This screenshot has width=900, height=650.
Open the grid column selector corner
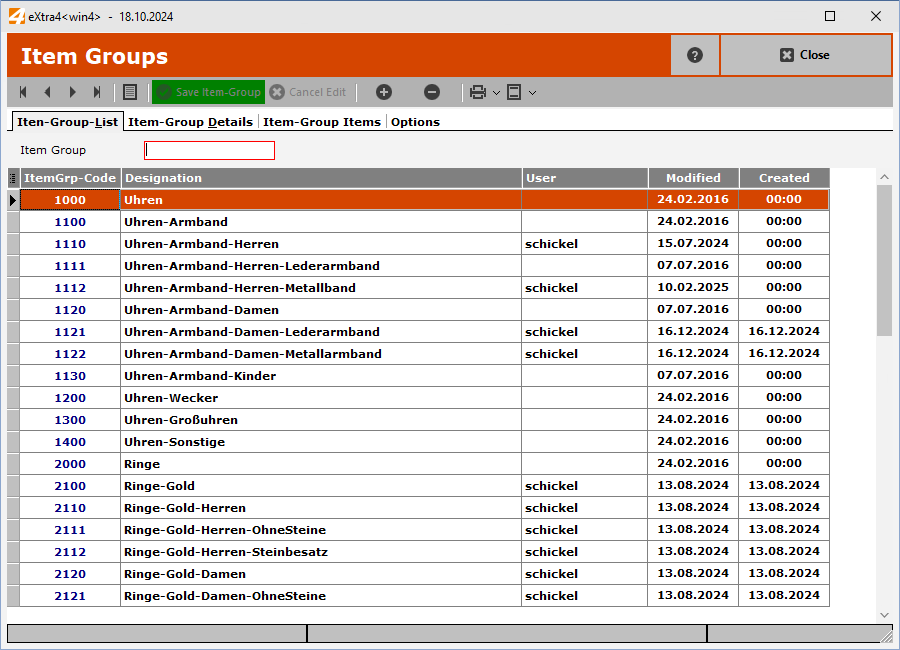(13, 178)
